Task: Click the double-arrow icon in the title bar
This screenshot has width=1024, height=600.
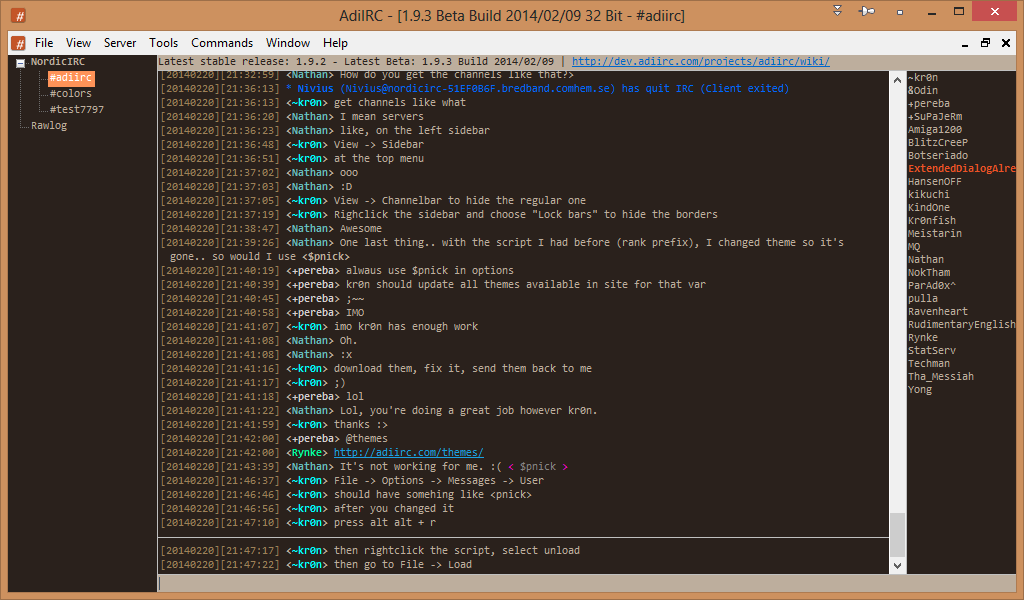Action: coord(837,10)
